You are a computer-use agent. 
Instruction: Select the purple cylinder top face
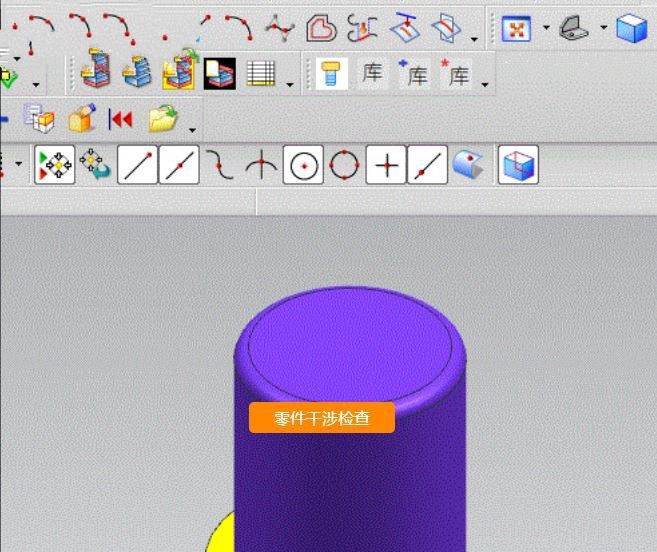pyautogui.click(x=350, y=344)
